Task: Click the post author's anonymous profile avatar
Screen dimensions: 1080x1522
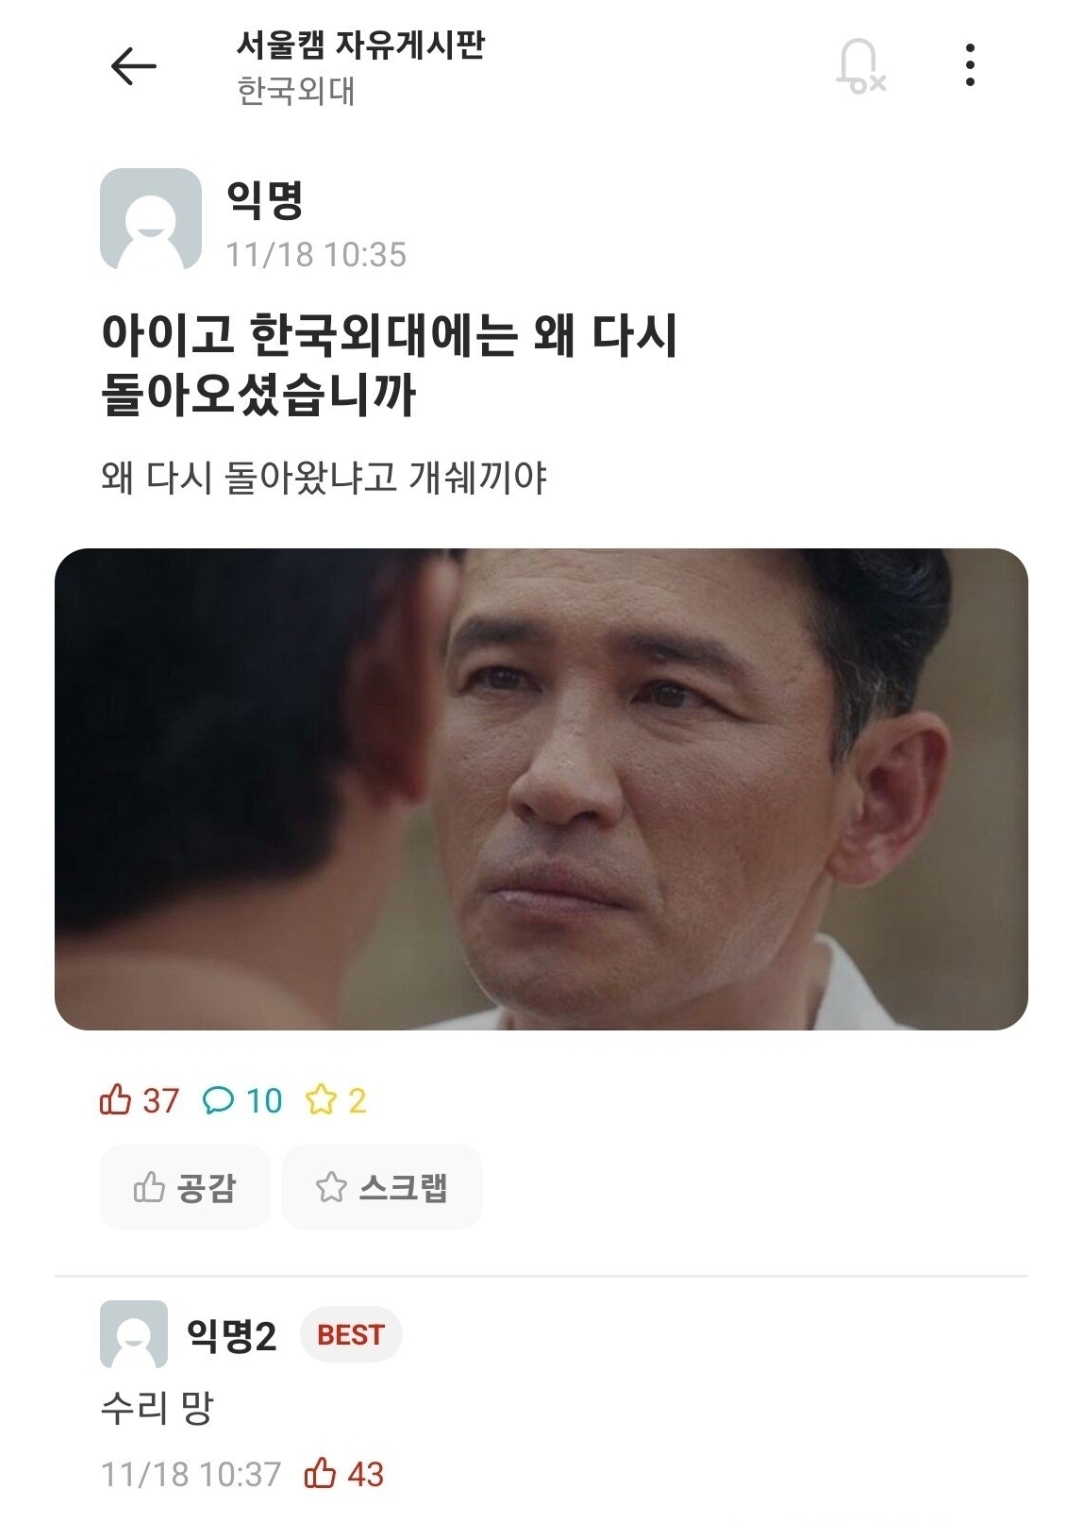Action: (x=151, y=219)
